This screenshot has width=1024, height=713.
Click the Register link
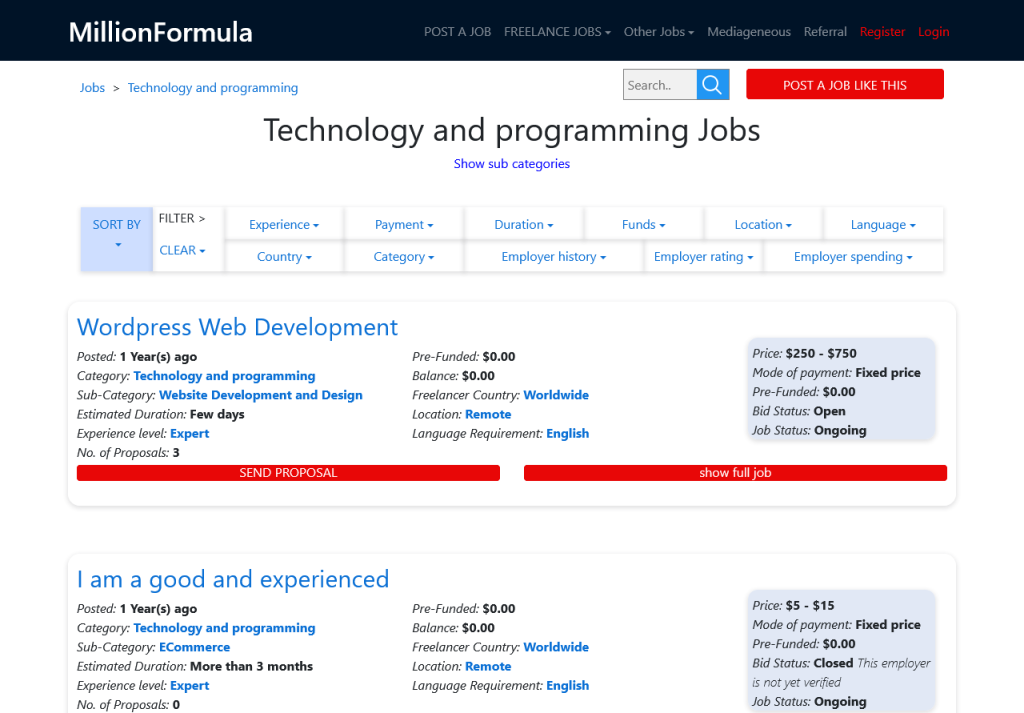[x=882, y=31]
